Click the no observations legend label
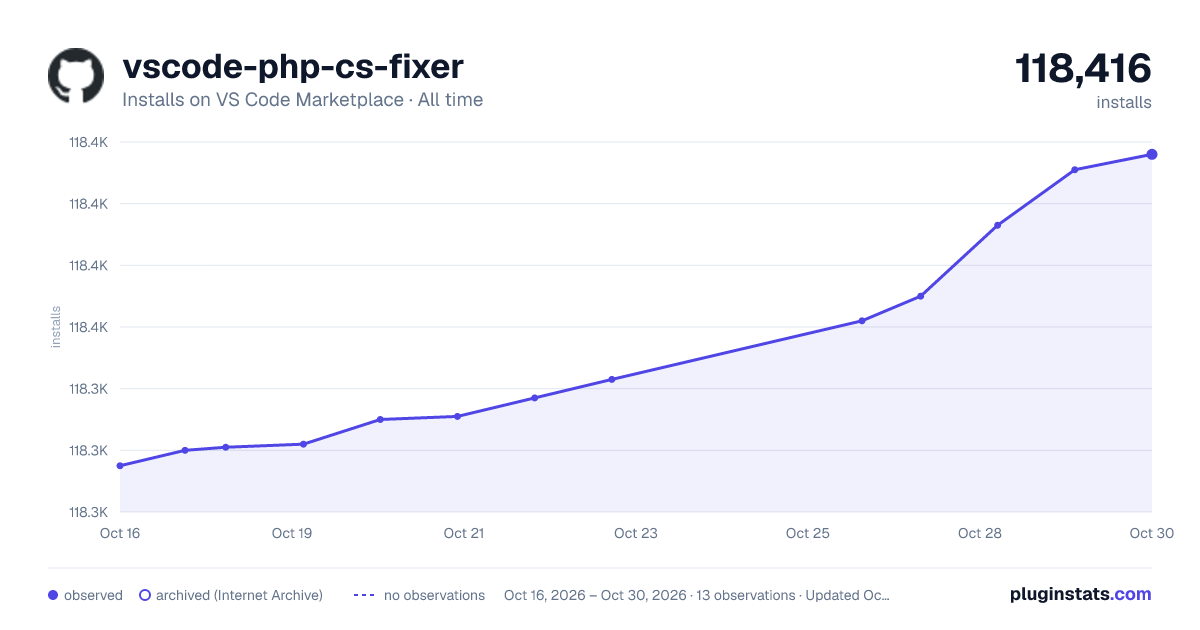This screenshot has height=630, width=1200. coord(434,595)
